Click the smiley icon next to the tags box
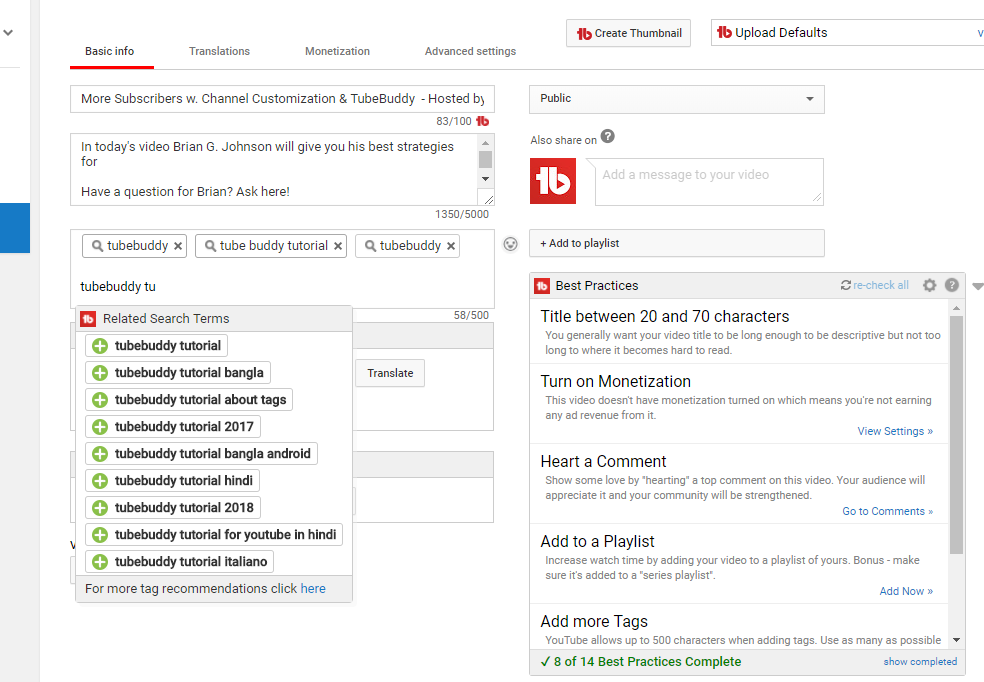 (511, 243)
